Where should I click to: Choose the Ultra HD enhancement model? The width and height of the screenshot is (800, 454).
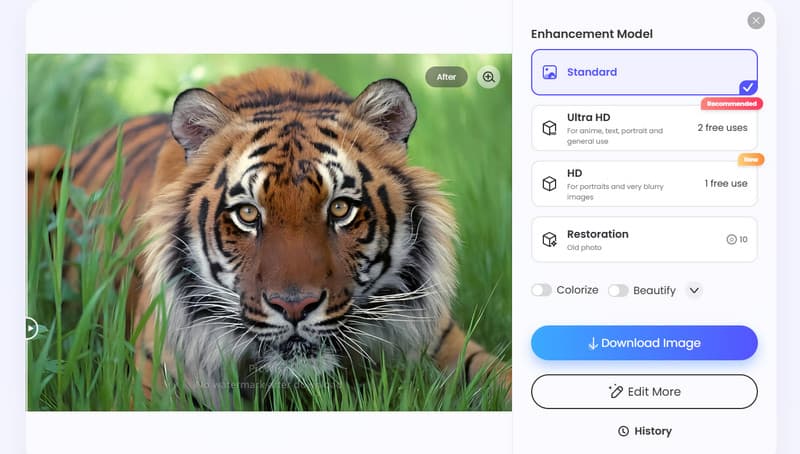(644, 128)
